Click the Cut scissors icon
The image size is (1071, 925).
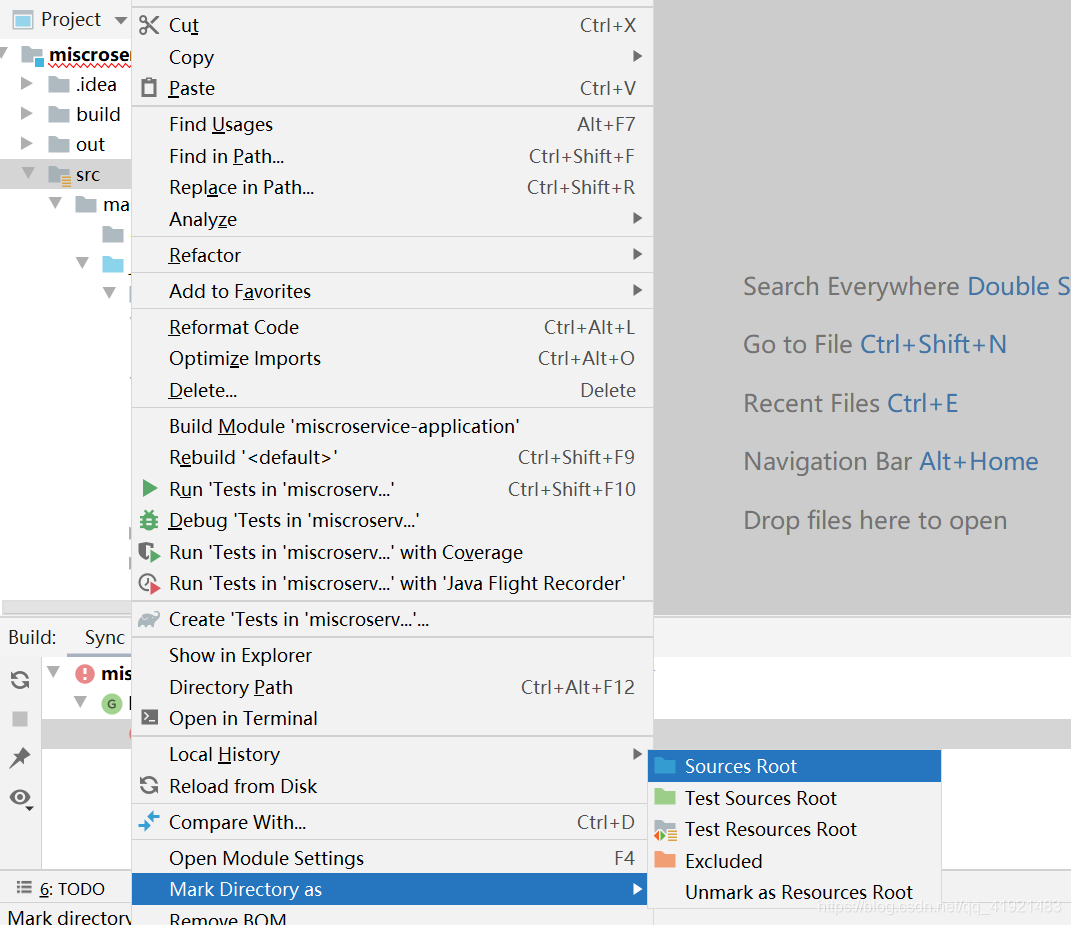[149, 25]
